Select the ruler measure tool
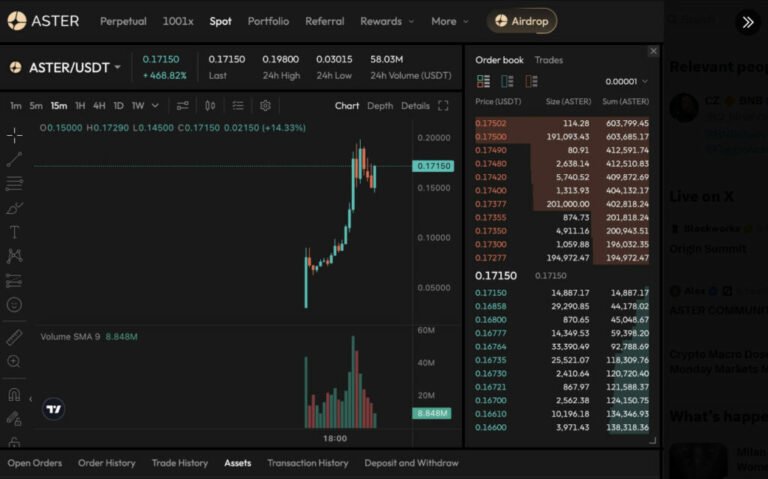Screen dimensions: 768x479 click(x=15, y=337)
